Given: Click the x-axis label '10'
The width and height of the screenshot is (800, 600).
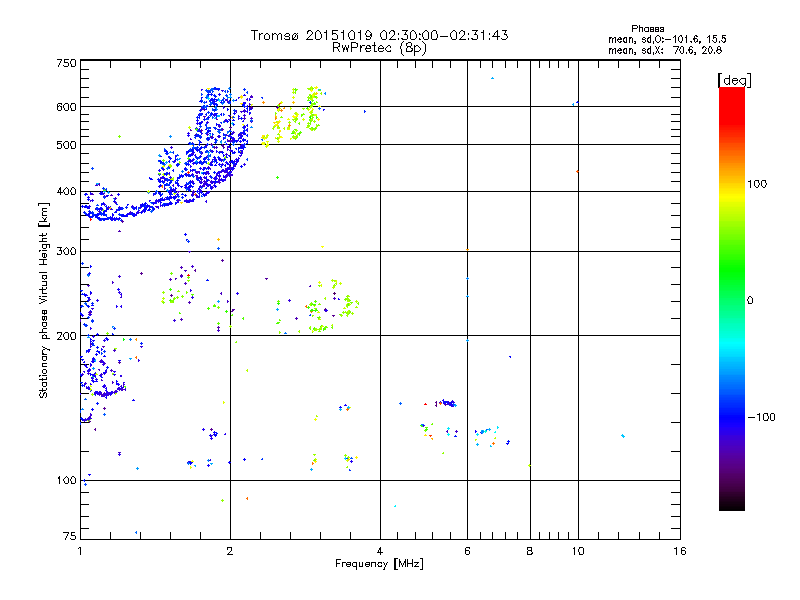Looking at the screenshot, I should (x=578, y=551).
